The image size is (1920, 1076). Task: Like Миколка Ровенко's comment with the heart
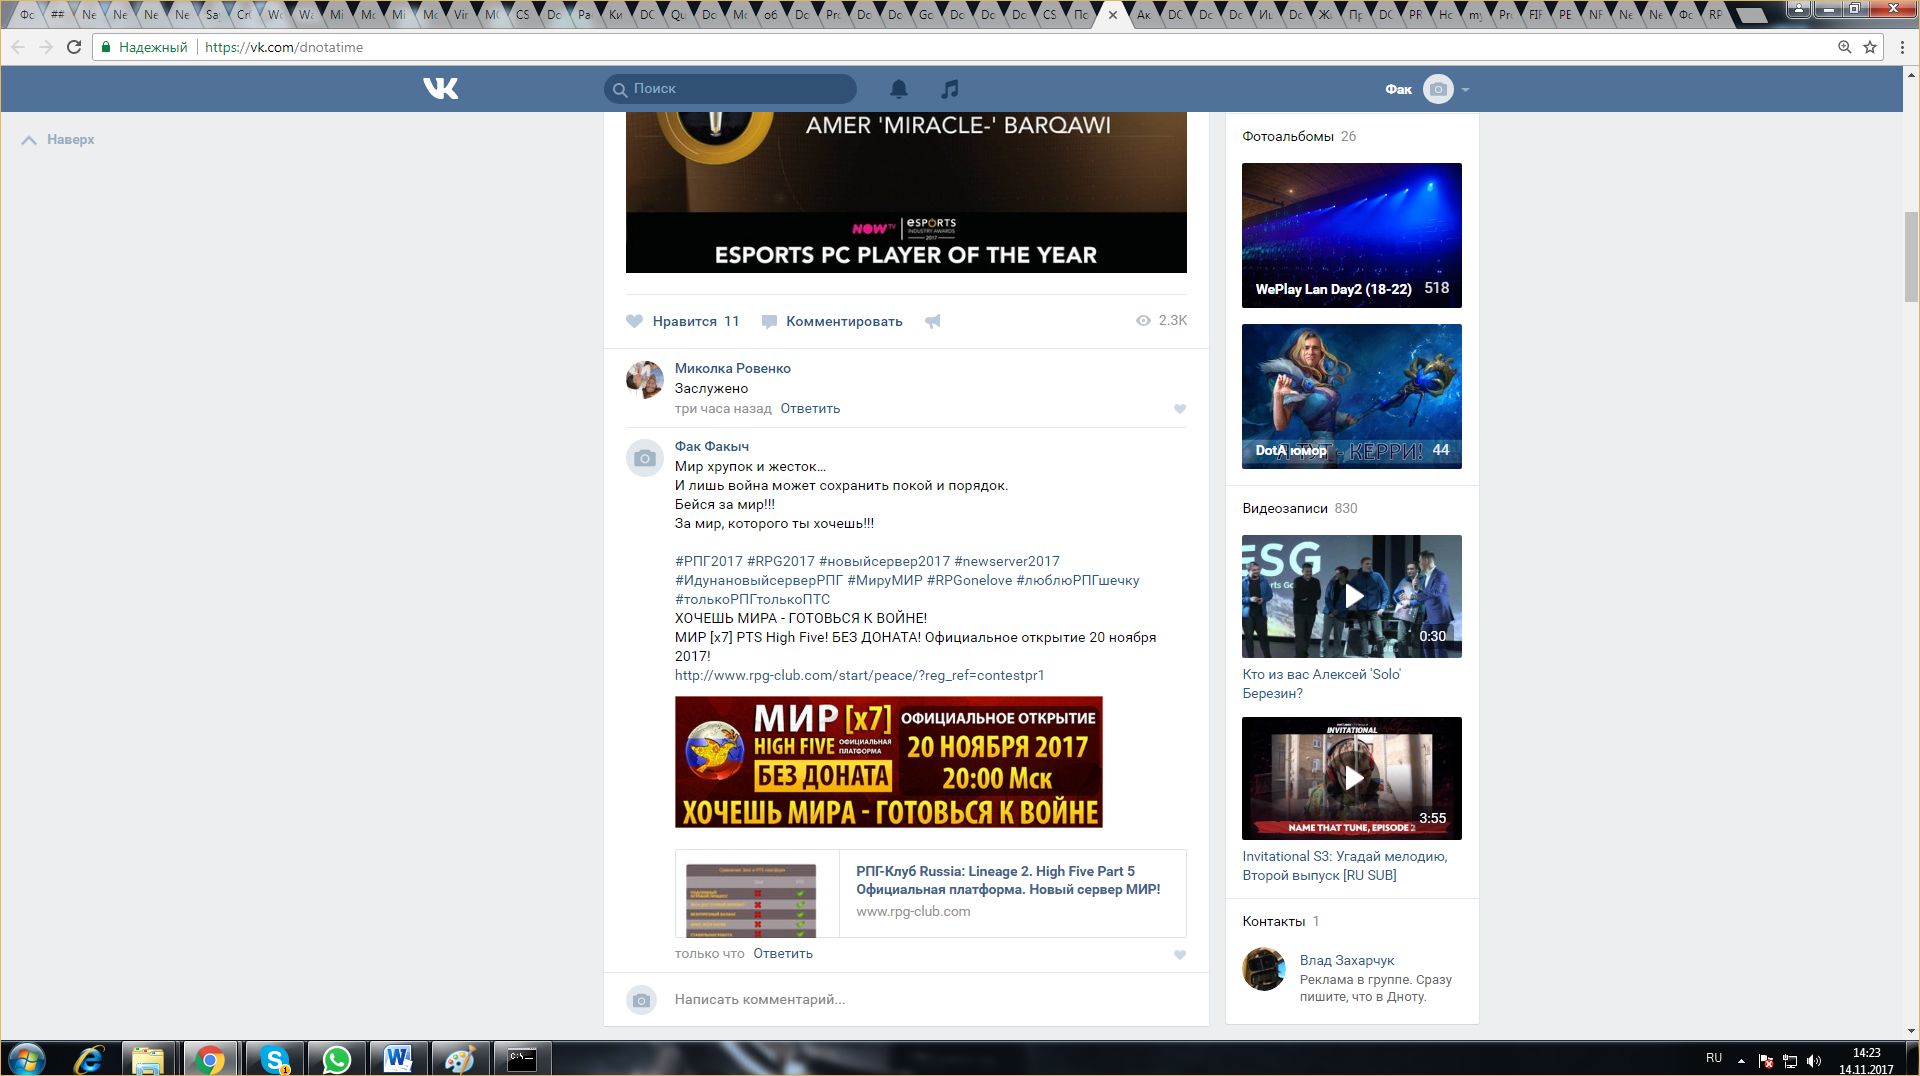[1180, 408]
